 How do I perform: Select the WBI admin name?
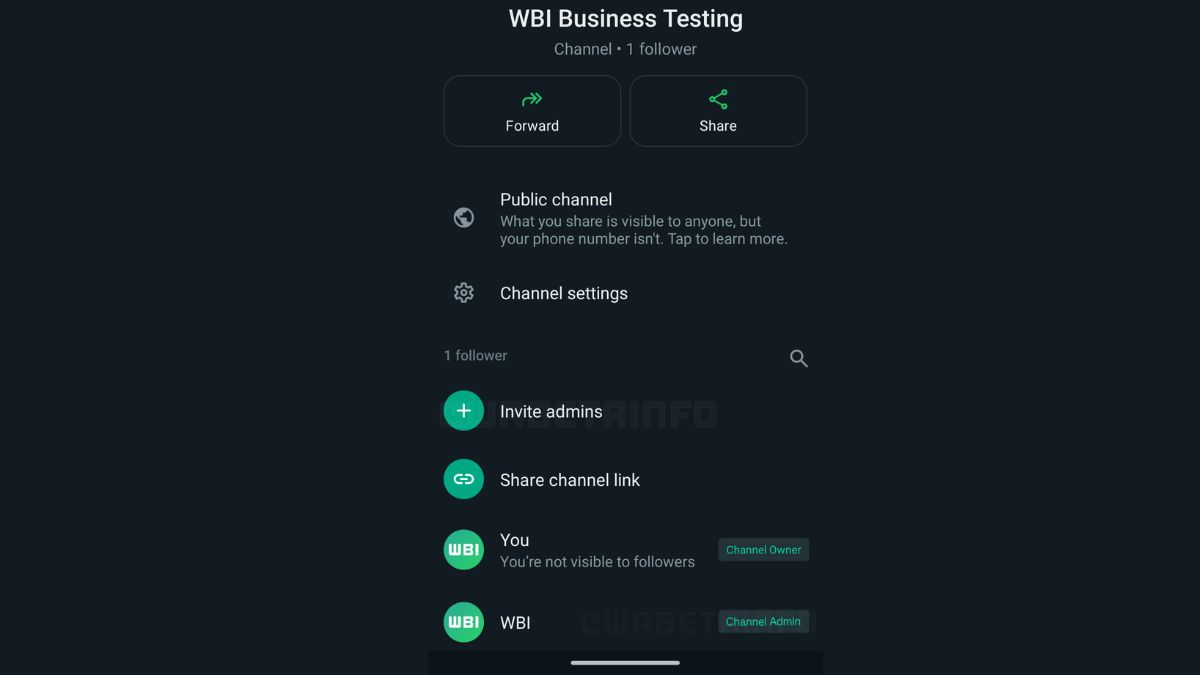pyautogui.click(x=515, y=623)
